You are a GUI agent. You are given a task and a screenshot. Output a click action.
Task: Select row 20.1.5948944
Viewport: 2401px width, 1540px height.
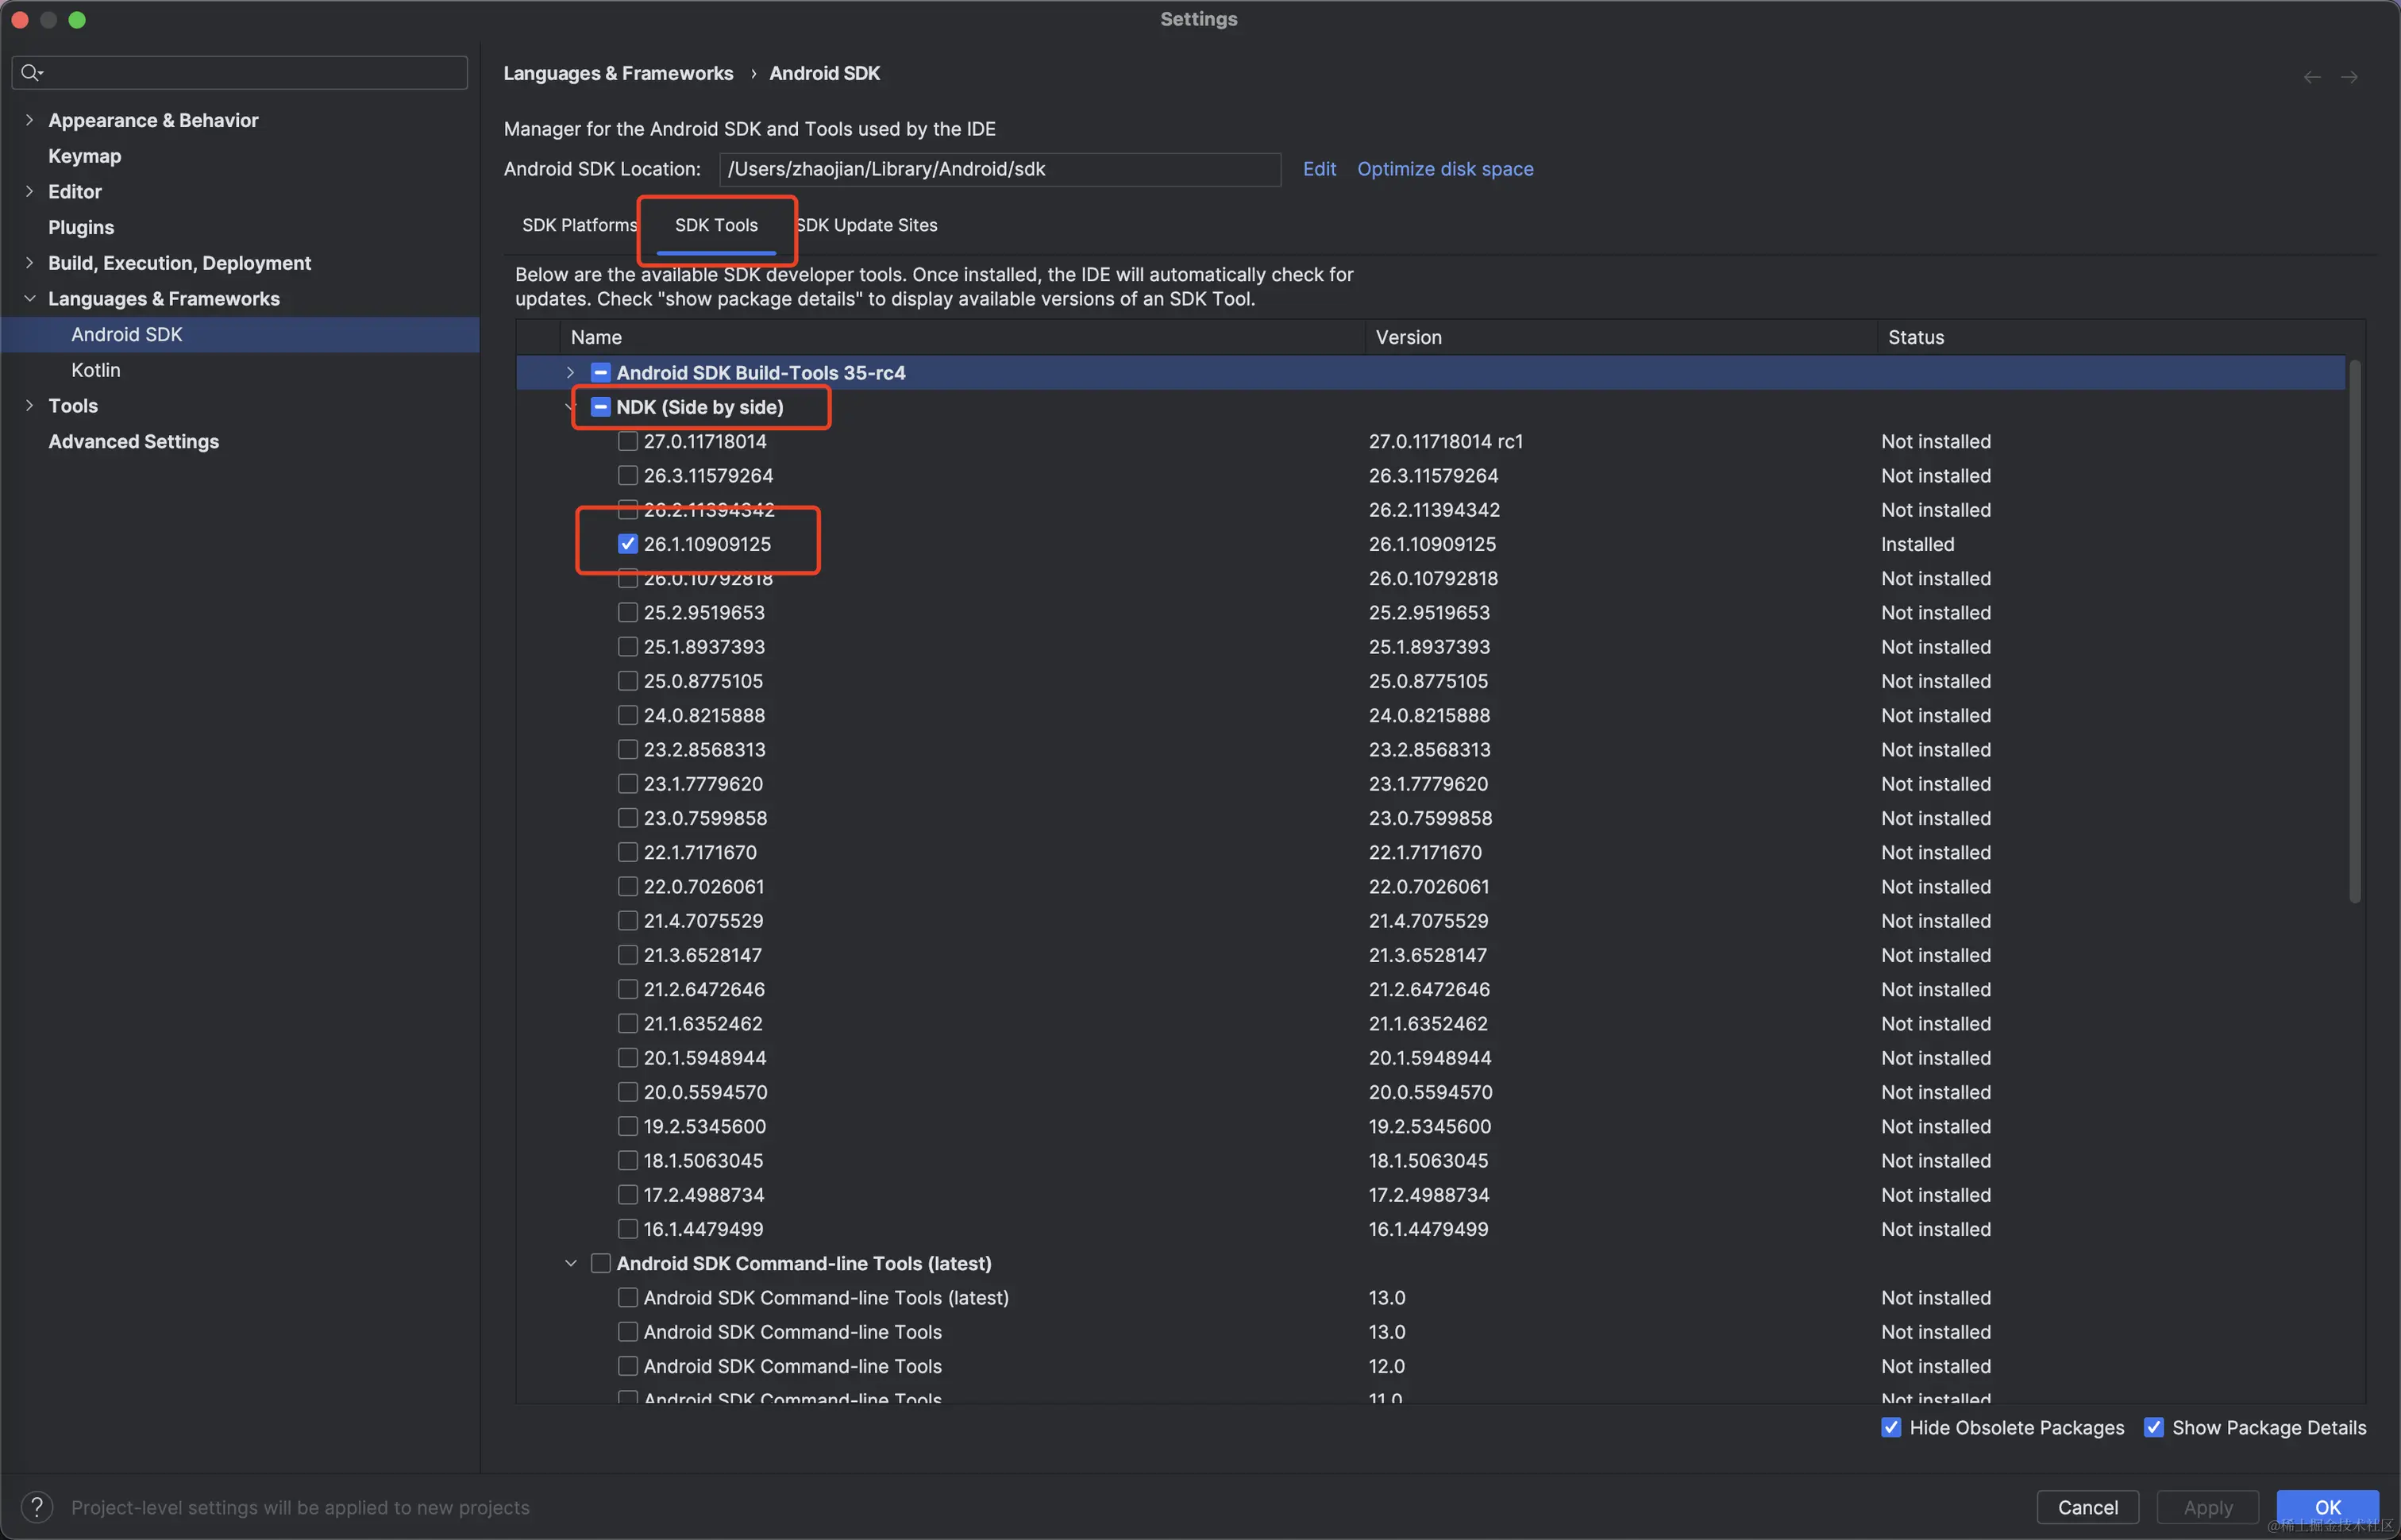pyautogui.click(x=1430, y=1058)
